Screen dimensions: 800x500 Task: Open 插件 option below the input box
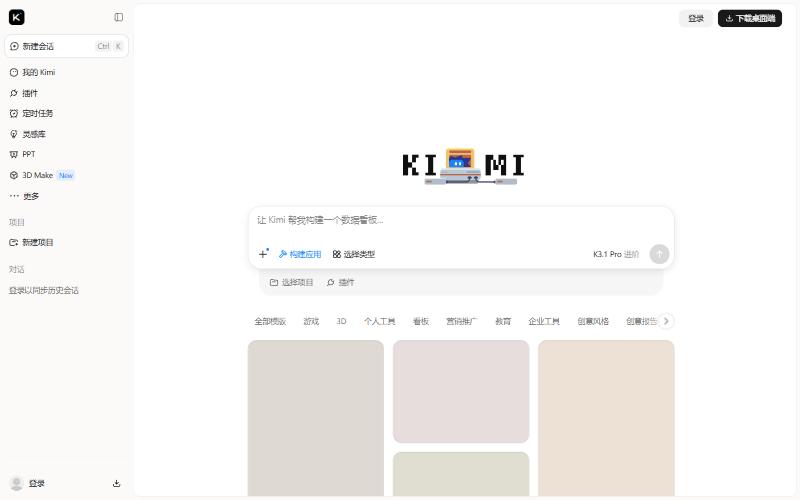tap(340, 282)
